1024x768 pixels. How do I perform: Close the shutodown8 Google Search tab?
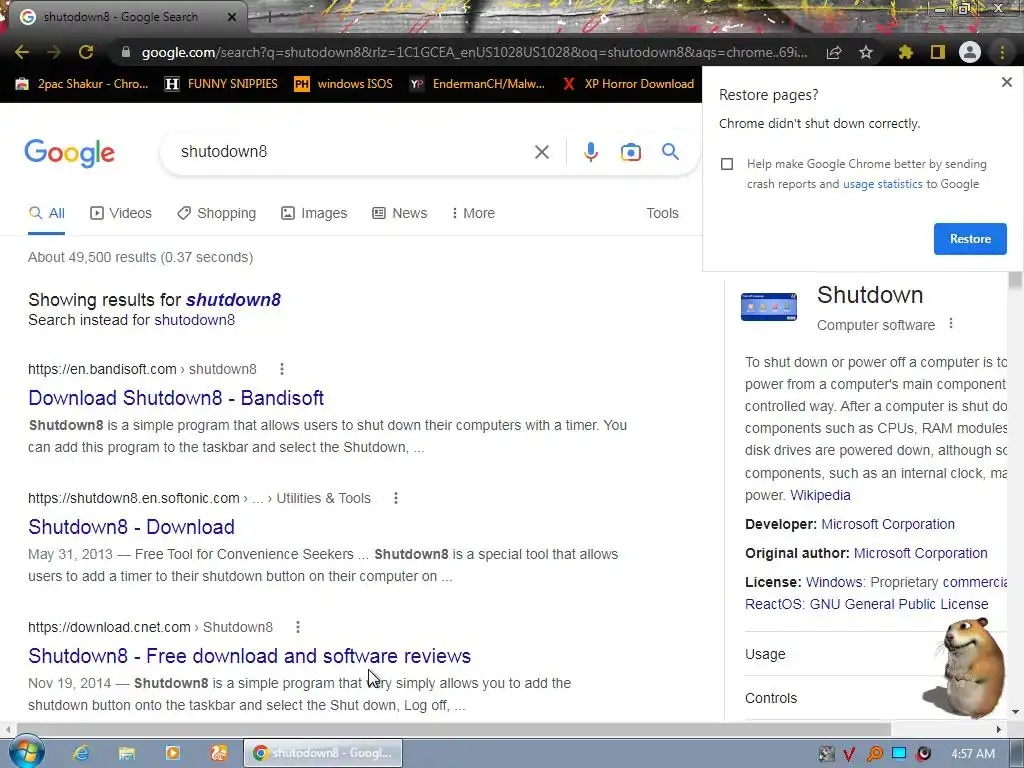(x=232, y=18)
